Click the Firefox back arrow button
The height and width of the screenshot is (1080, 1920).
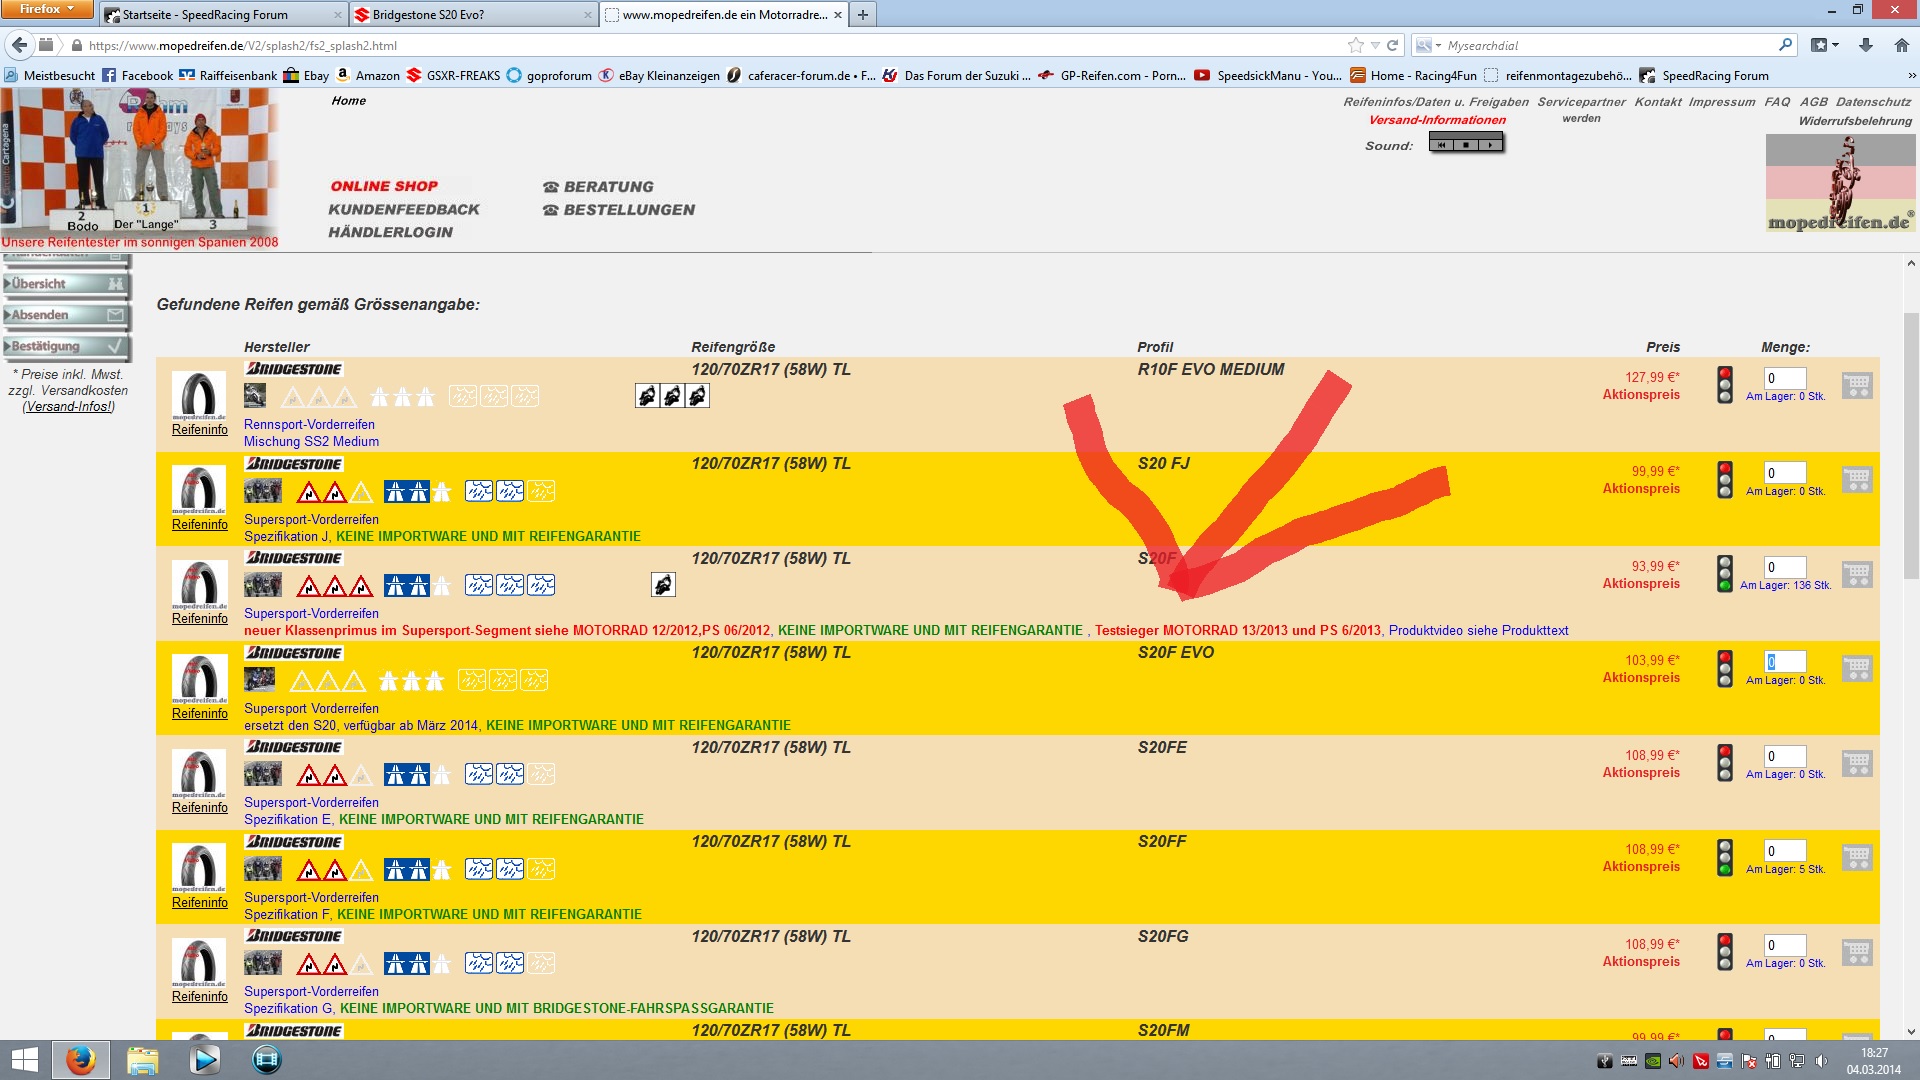click(19, 45)
